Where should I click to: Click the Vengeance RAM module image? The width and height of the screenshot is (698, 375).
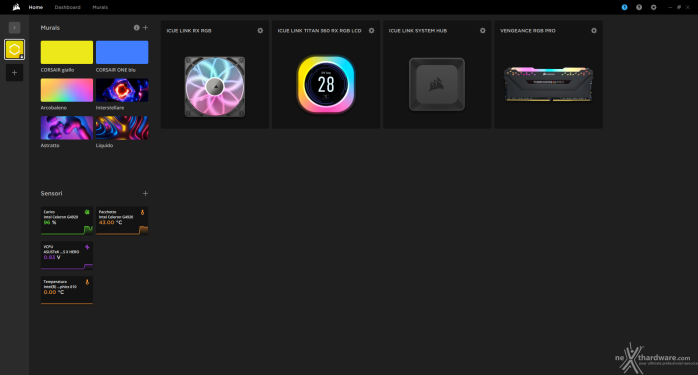(548, 84)
